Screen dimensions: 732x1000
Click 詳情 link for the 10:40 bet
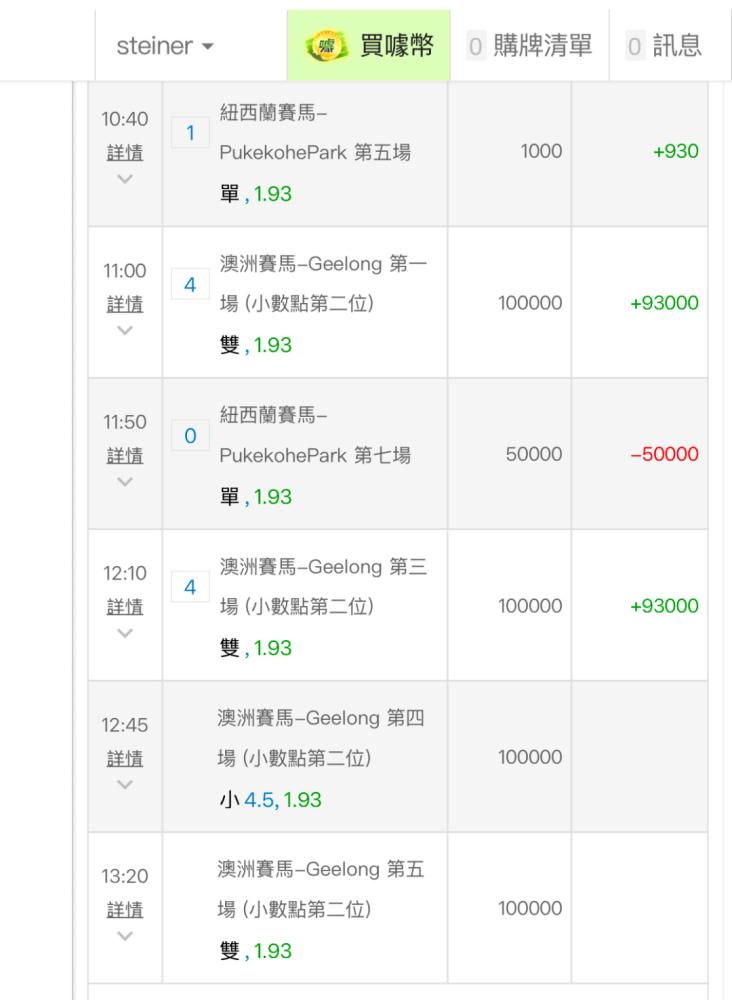point(124,151)
